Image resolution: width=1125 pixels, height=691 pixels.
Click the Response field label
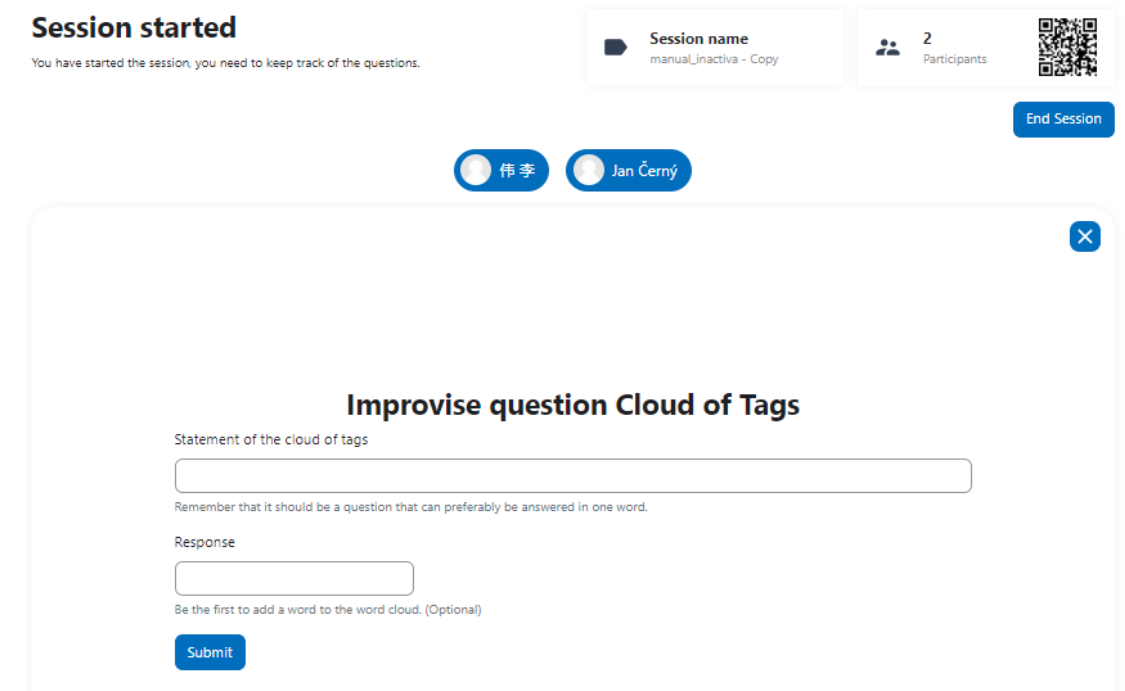(204, 542)
